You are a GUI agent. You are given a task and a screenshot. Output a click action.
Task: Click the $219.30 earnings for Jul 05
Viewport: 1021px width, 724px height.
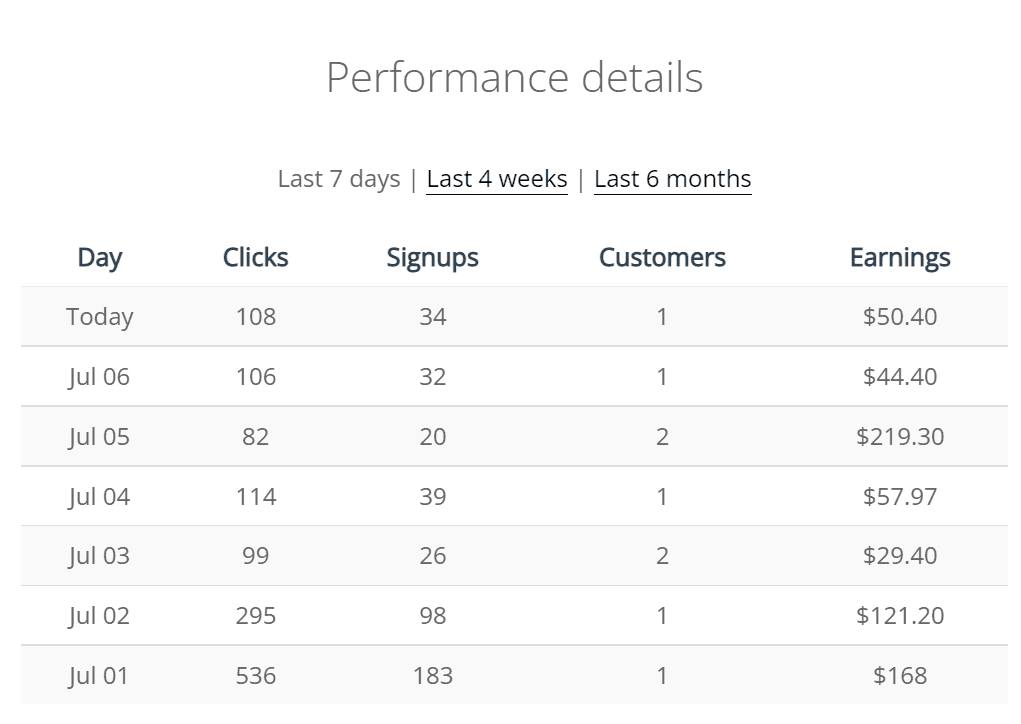tap(899, 437)
